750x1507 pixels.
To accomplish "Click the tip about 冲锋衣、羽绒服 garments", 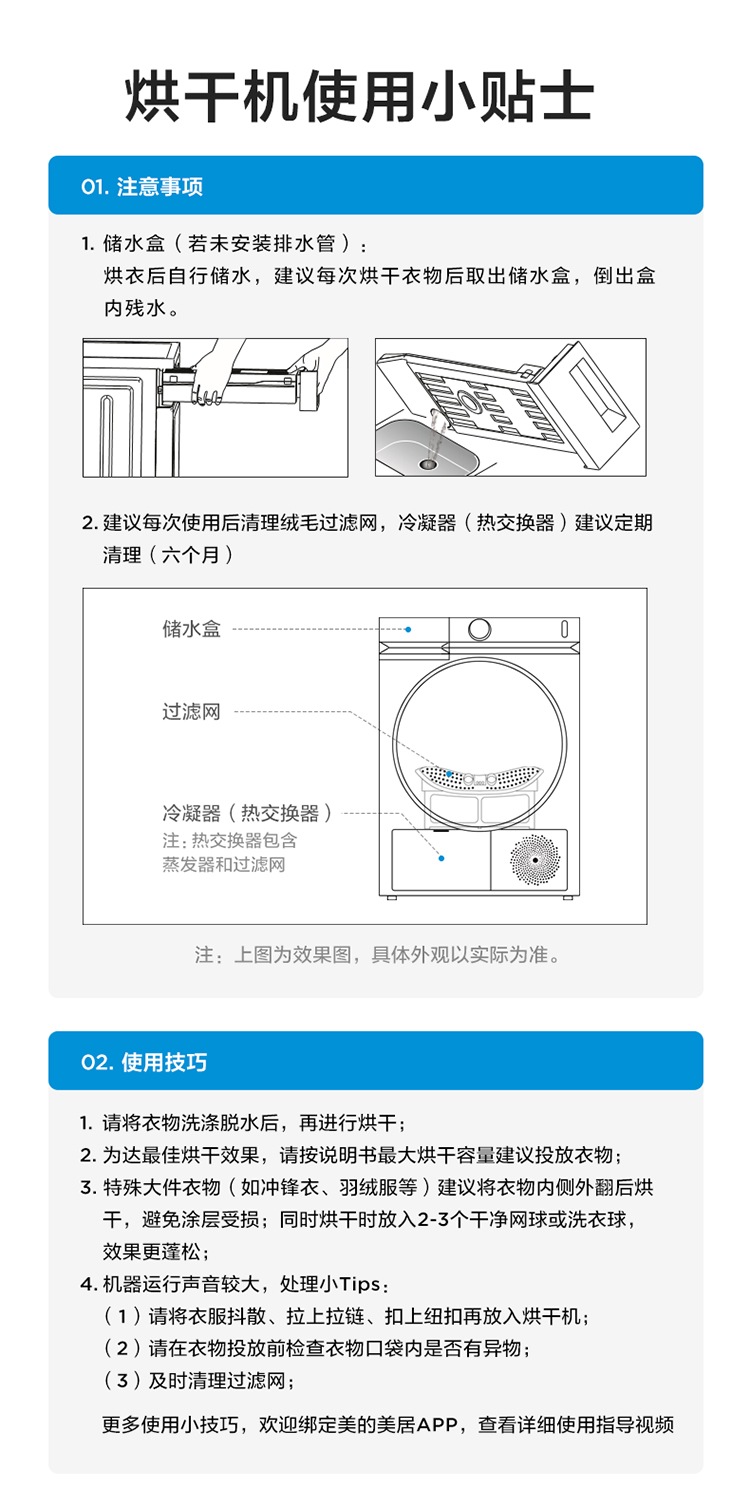I will coord(368,1220).
